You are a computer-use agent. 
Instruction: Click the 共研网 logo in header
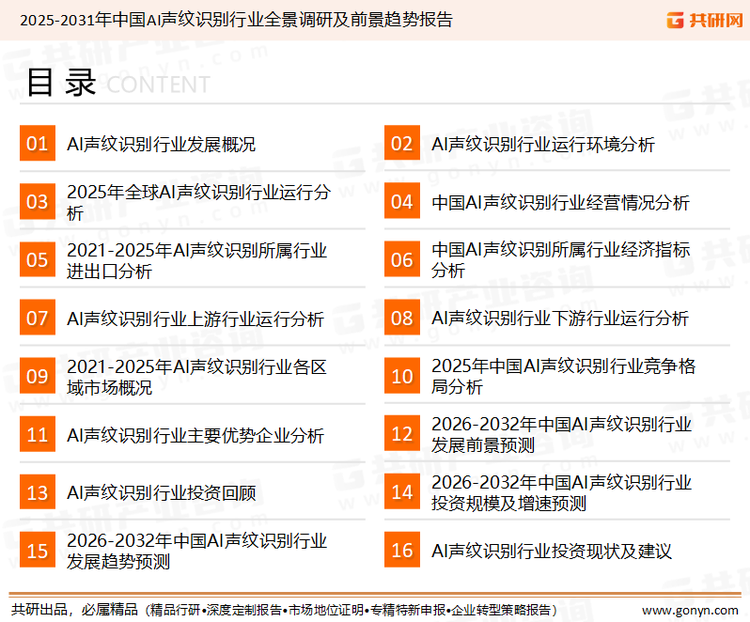coord(705,20)
